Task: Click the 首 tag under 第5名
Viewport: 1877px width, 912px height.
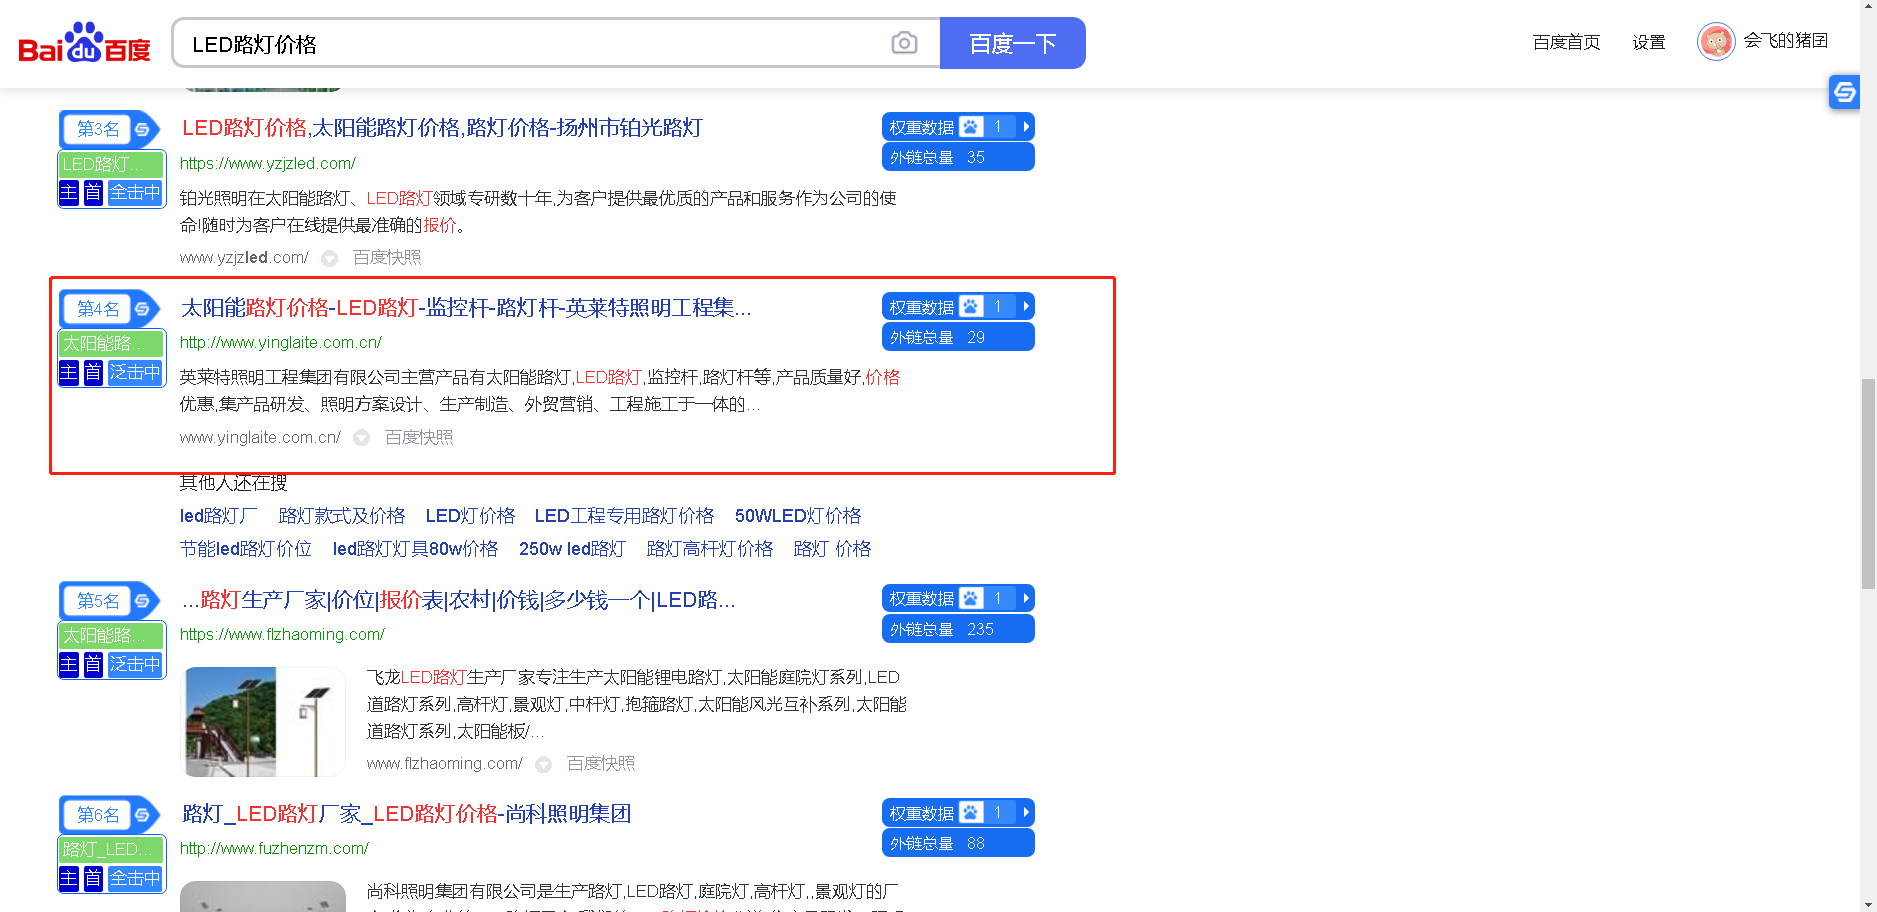Action: (x=93, y=665)
